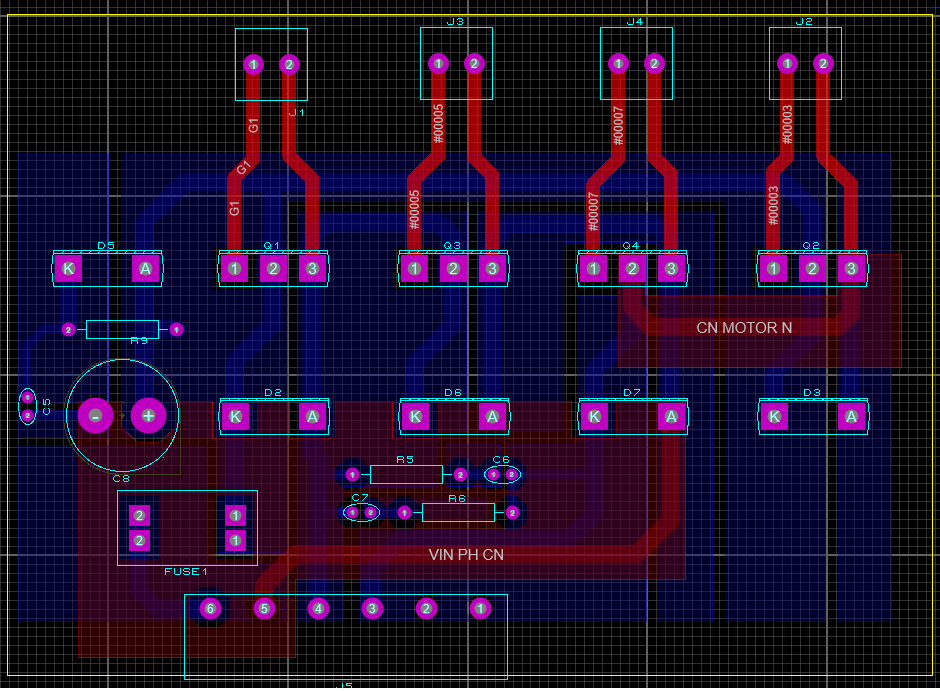This screenshot has width=940, height=691.
Task: Select pad 5 of connector J5
Action: (x=264, y=609)
